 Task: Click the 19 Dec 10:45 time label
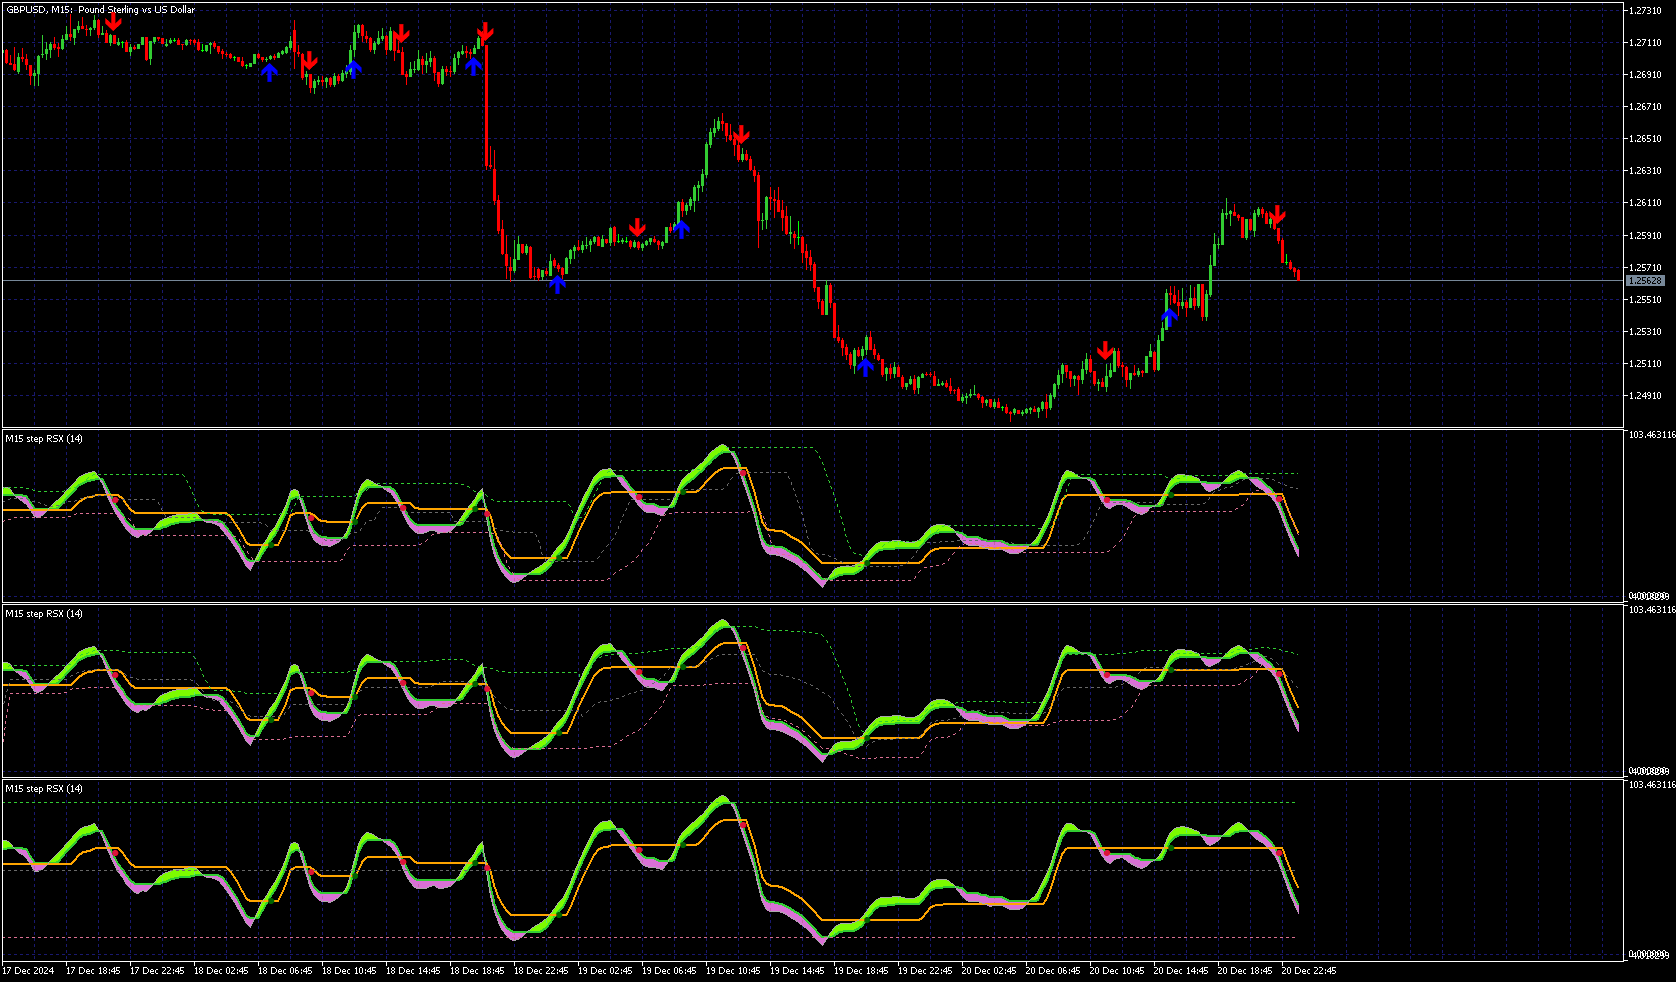pyautogui.click(x=733, y=970)
